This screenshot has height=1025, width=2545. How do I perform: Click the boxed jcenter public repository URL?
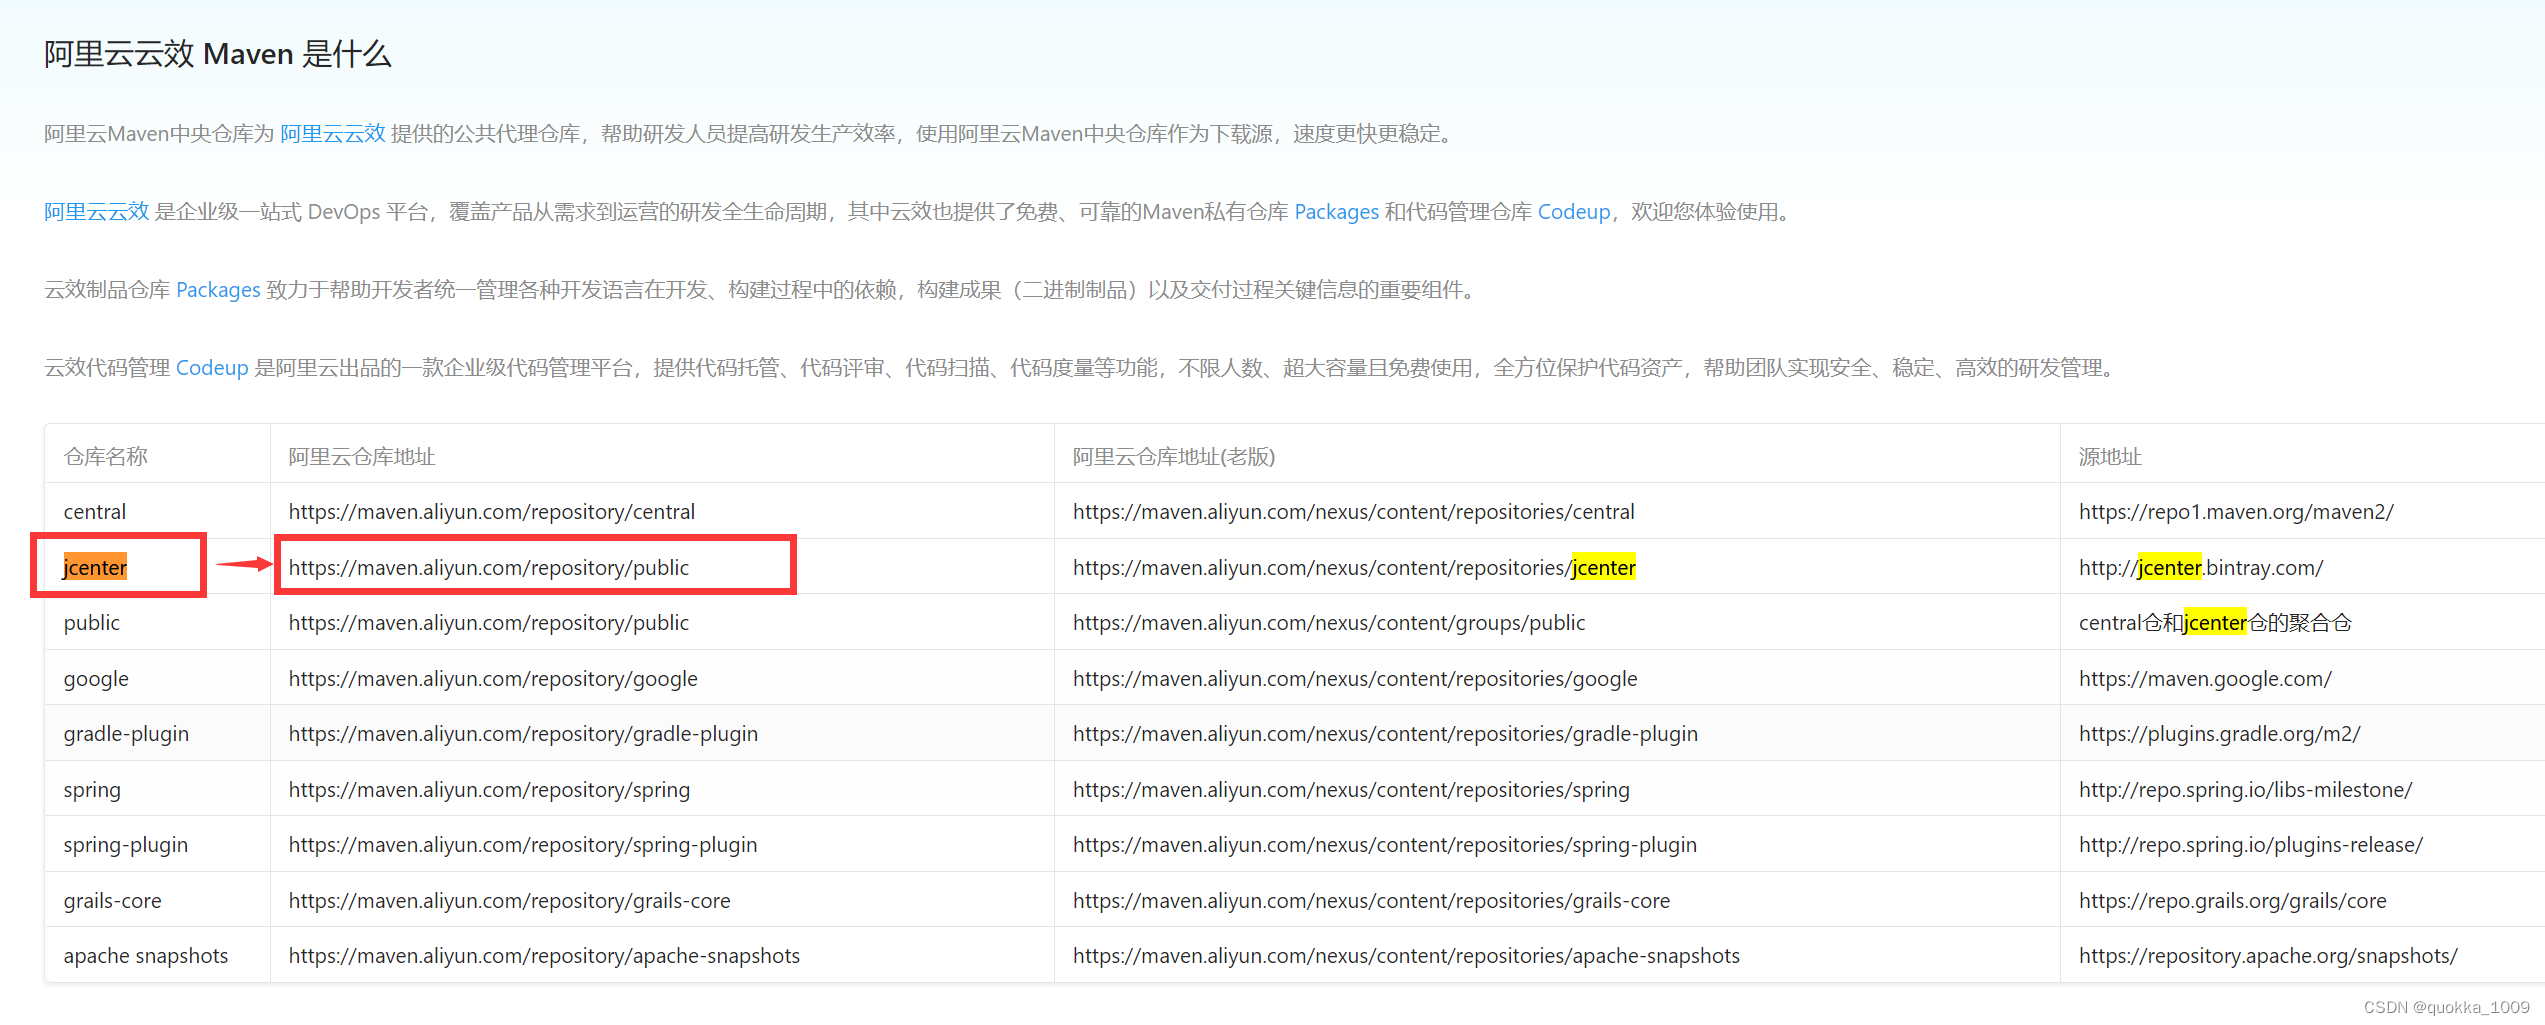(489, 567)
